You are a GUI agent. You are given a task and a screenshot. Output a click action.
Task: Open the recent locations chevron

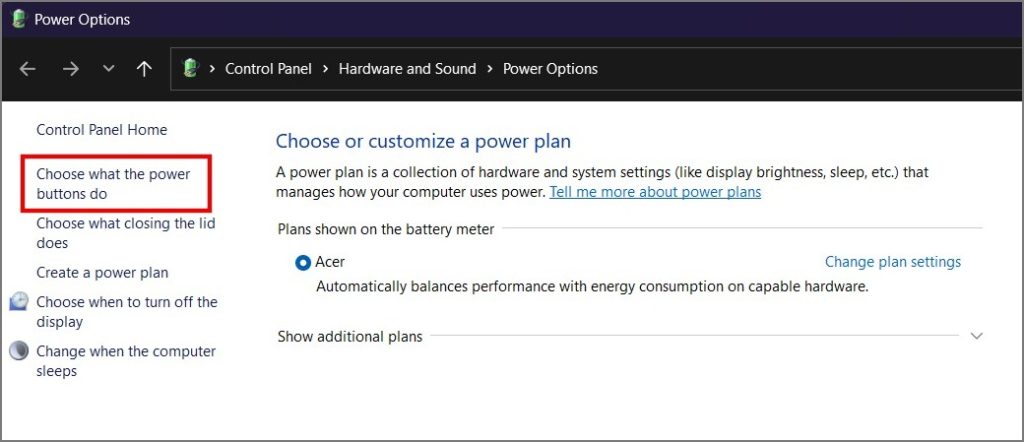(108, 69)
